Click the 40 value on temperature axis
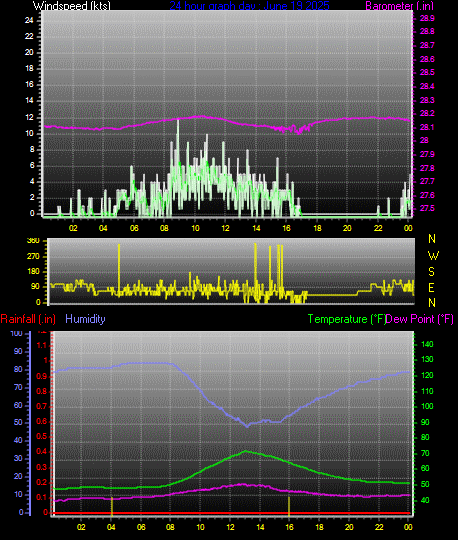 coord(425,500)
